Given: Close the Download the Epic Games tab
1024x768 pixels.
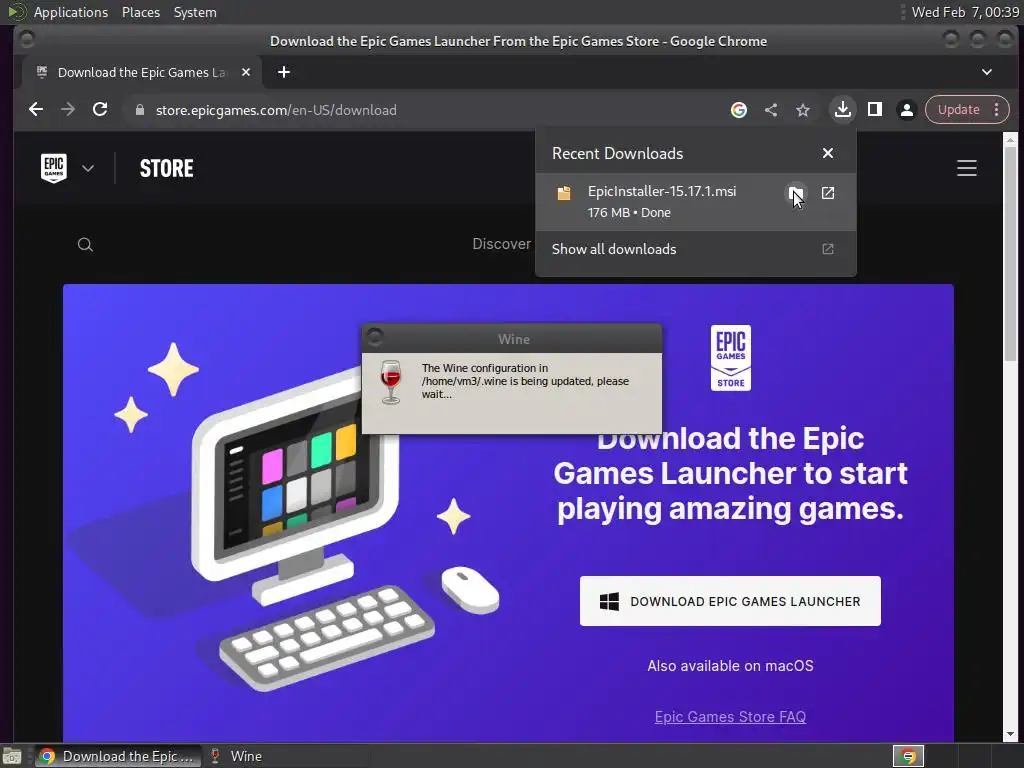Looking at the screenshot, I should tap(246, 72).
